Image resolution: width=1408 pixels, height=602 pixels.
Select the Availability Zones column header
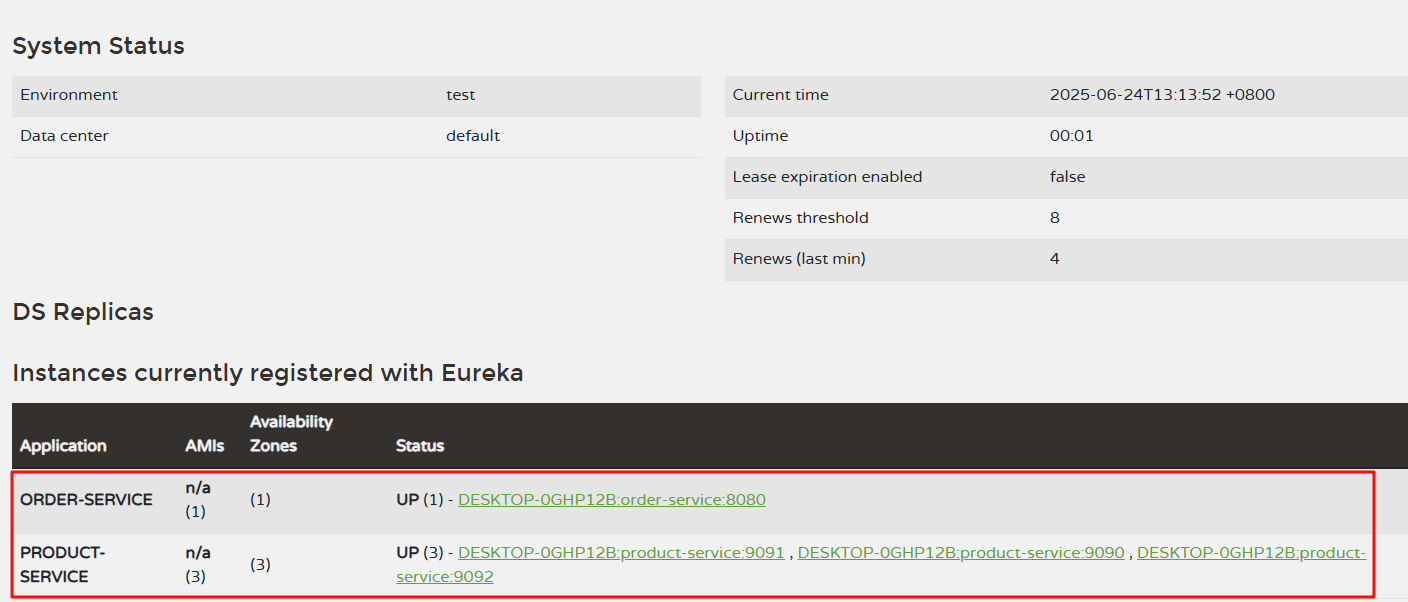[x=291, y=434]
